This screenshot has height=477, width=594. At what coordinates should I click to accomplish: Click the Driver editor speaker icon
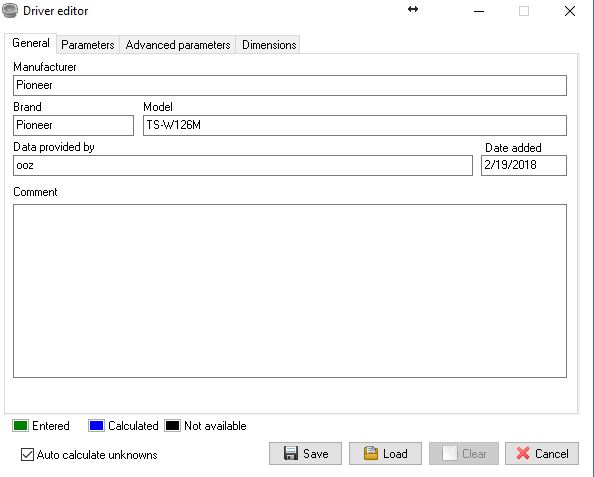(10, 11)
